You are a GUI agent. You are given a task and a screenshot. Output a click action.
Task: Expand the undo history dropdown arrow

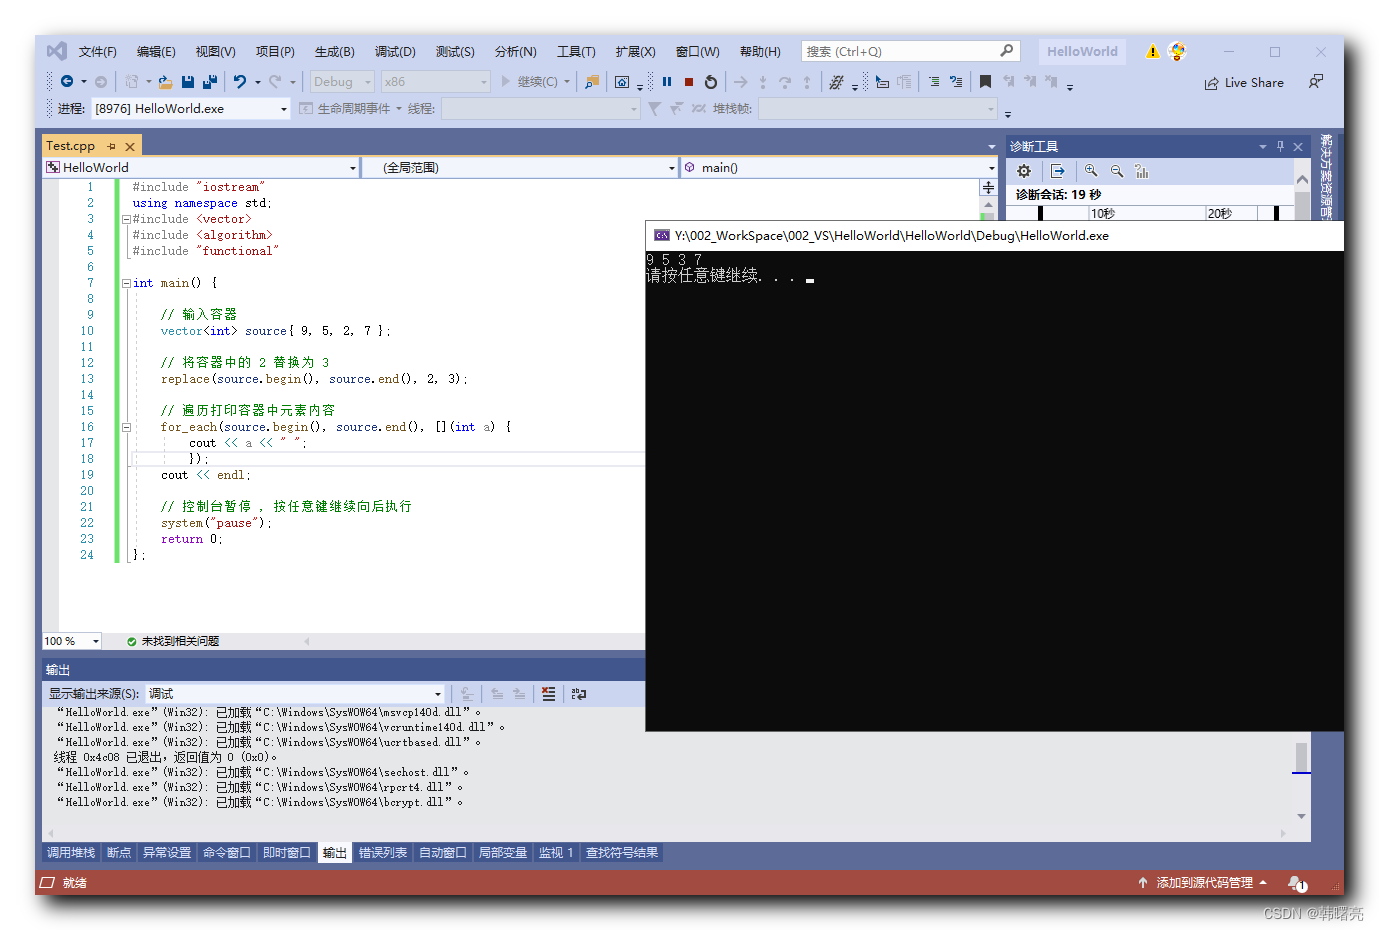[x=257, y=82]
